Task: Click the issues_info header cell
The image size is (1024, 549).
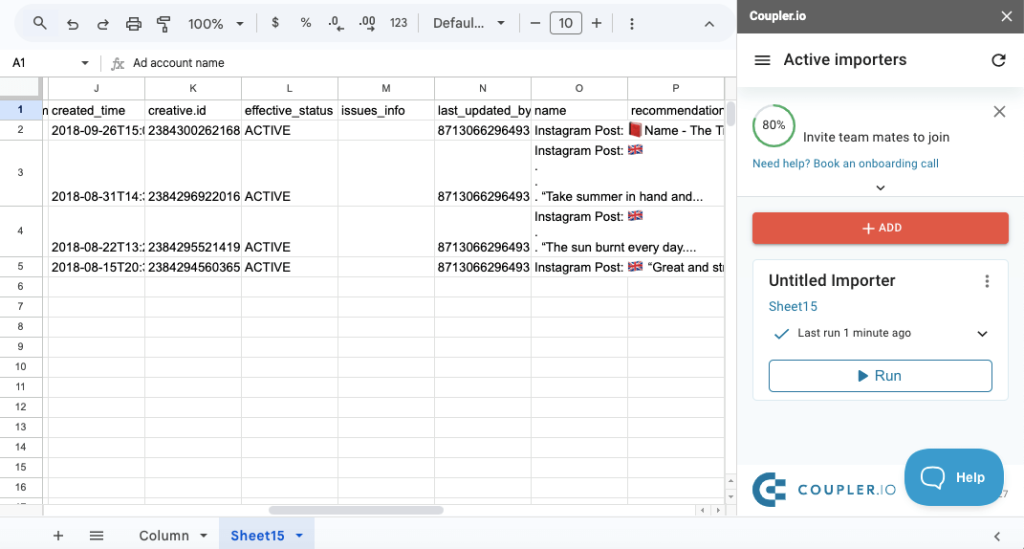Action: tap(386, 110)
